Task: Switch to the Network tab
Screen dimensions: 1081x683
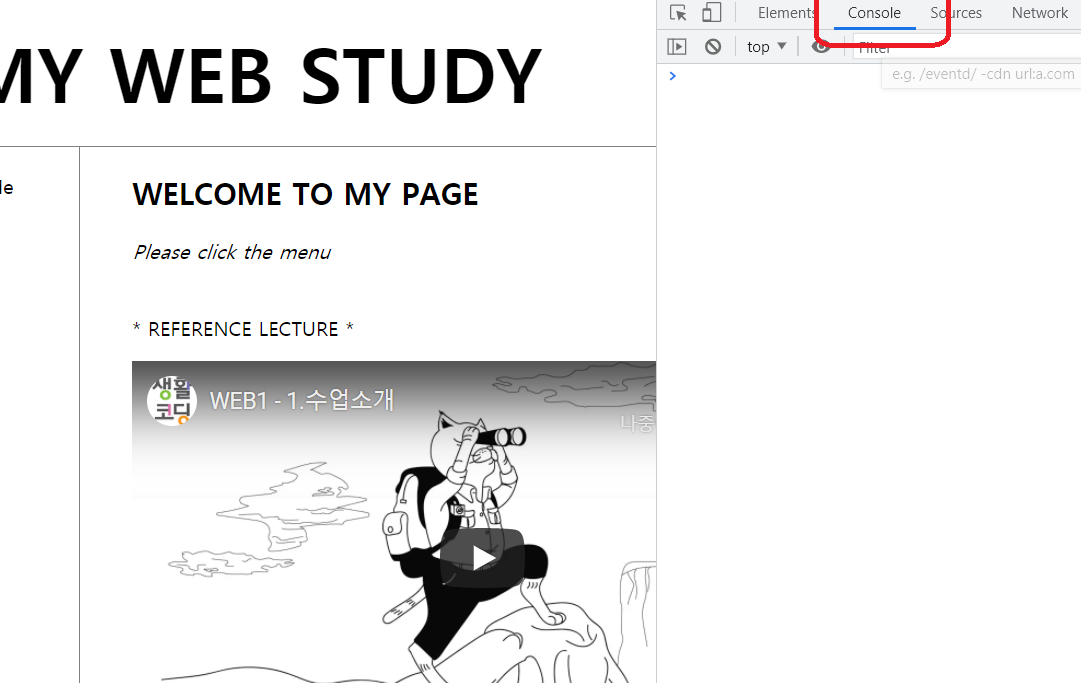Action: 1040,13
